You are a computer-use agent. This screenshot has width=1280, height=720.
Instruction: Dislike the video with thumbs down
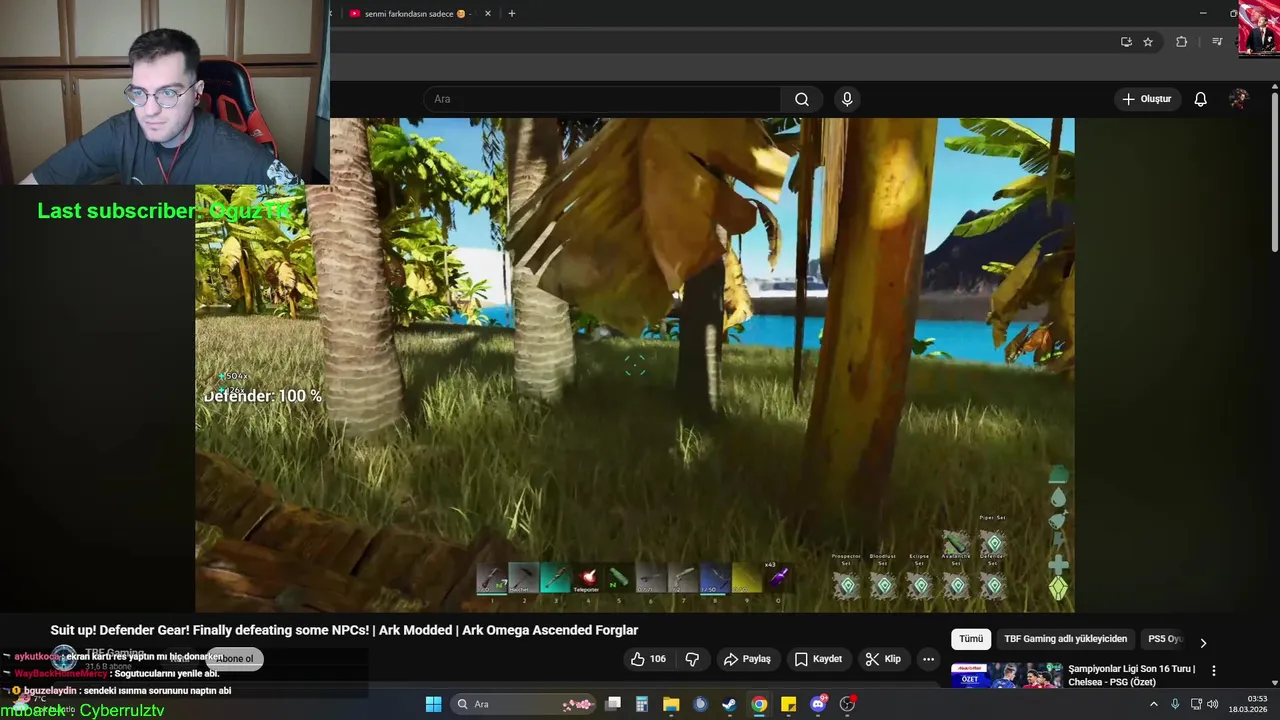[692, 659]
